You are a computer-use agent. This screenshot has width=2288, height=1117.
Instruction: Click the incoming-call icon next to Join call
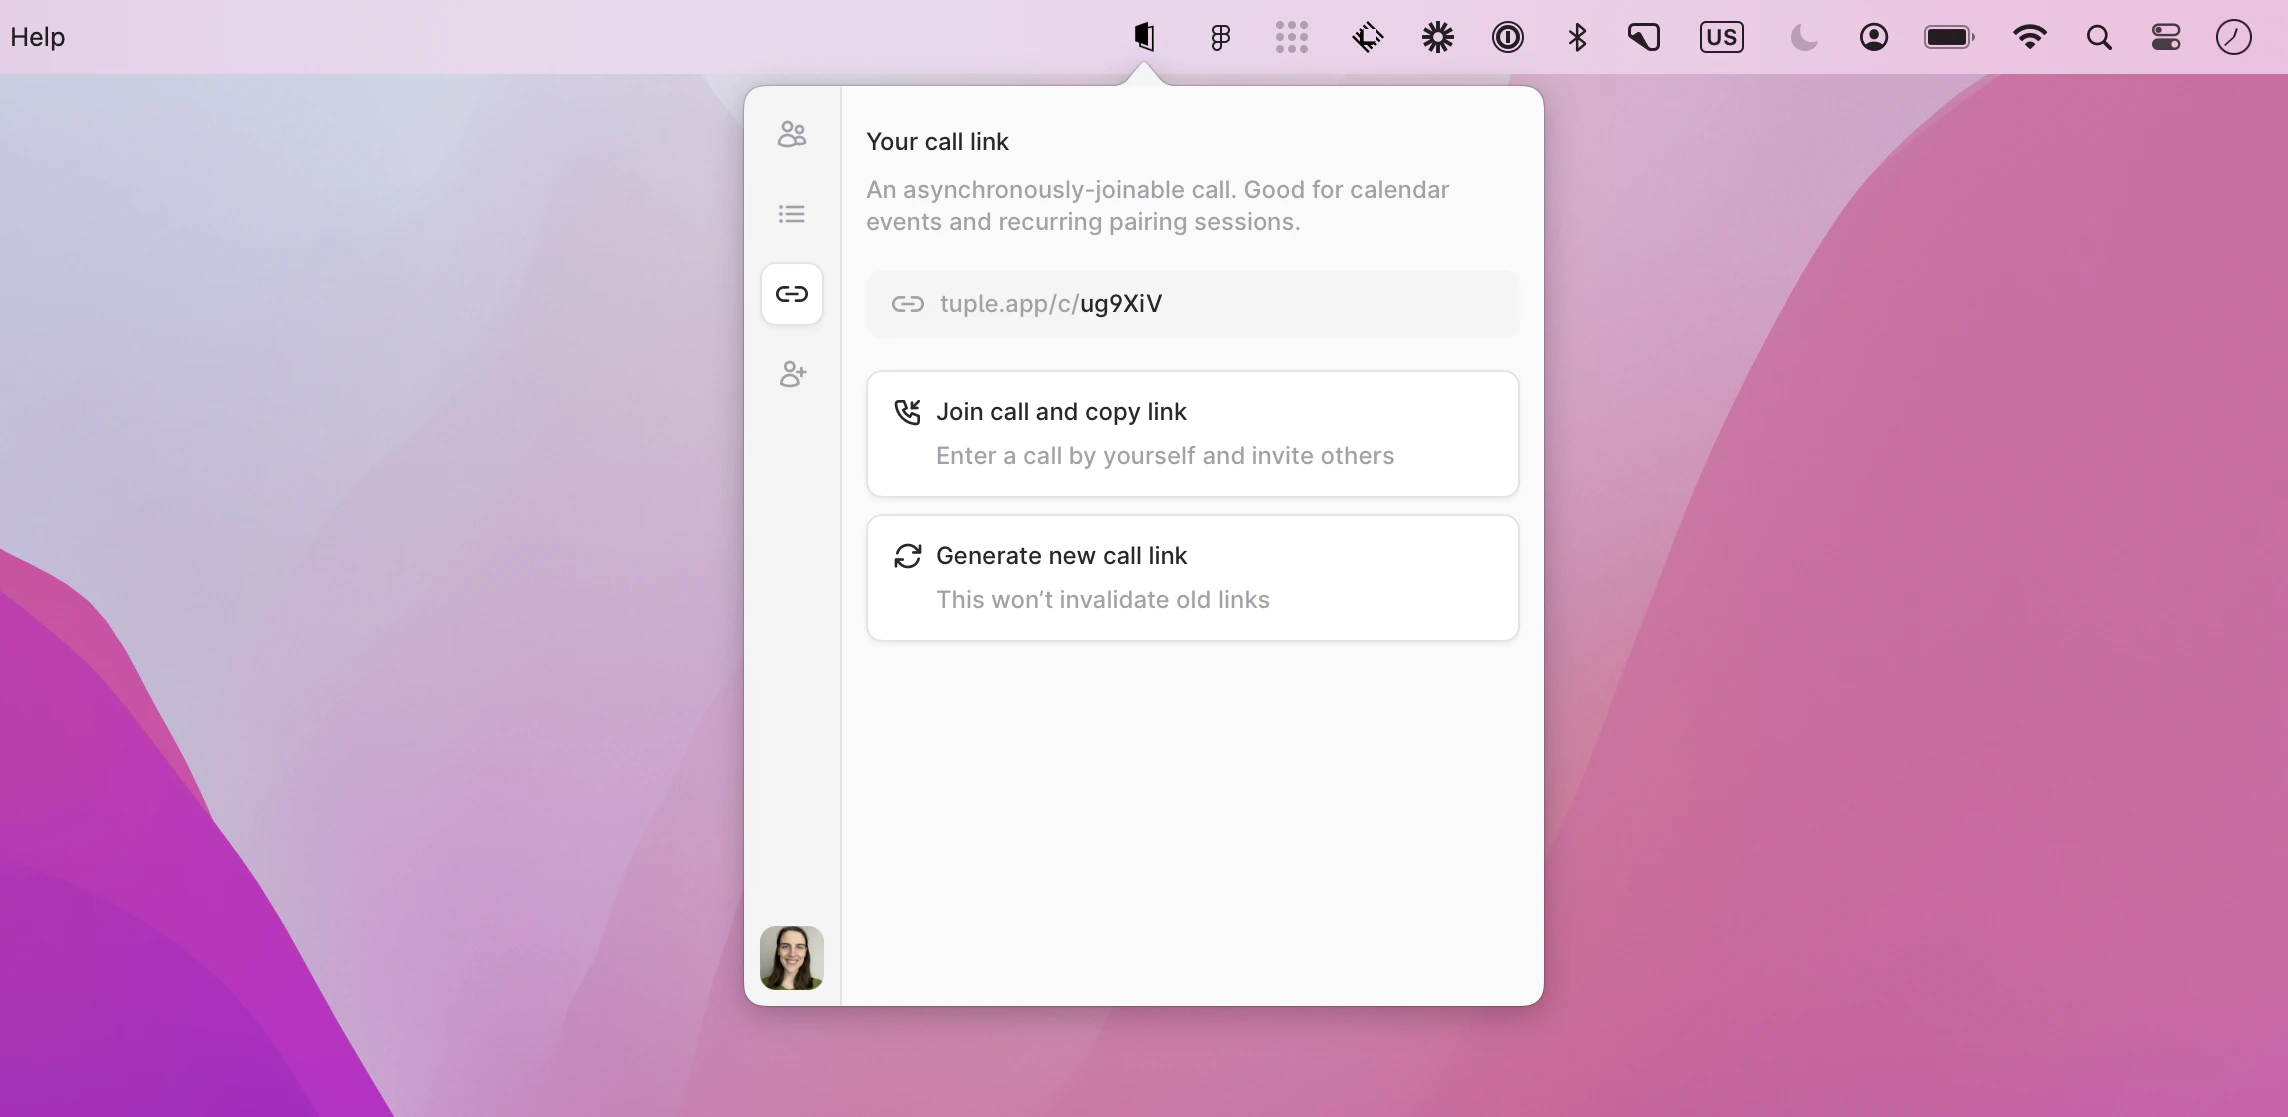click(x=907, y=411)
